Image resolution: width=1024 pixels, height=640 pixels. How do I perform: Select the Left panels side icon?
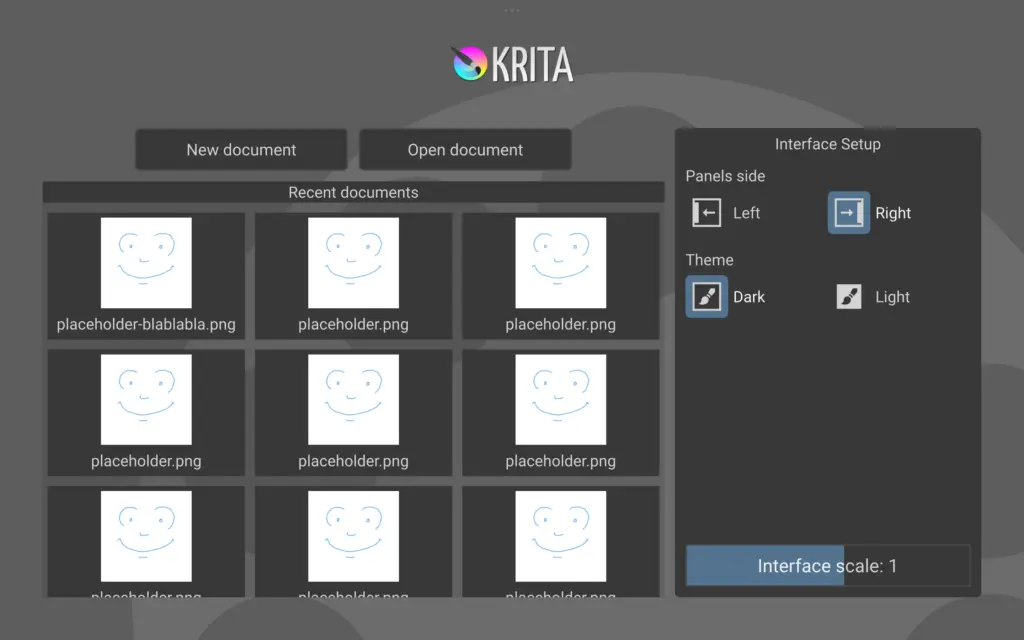click(707, 213)
